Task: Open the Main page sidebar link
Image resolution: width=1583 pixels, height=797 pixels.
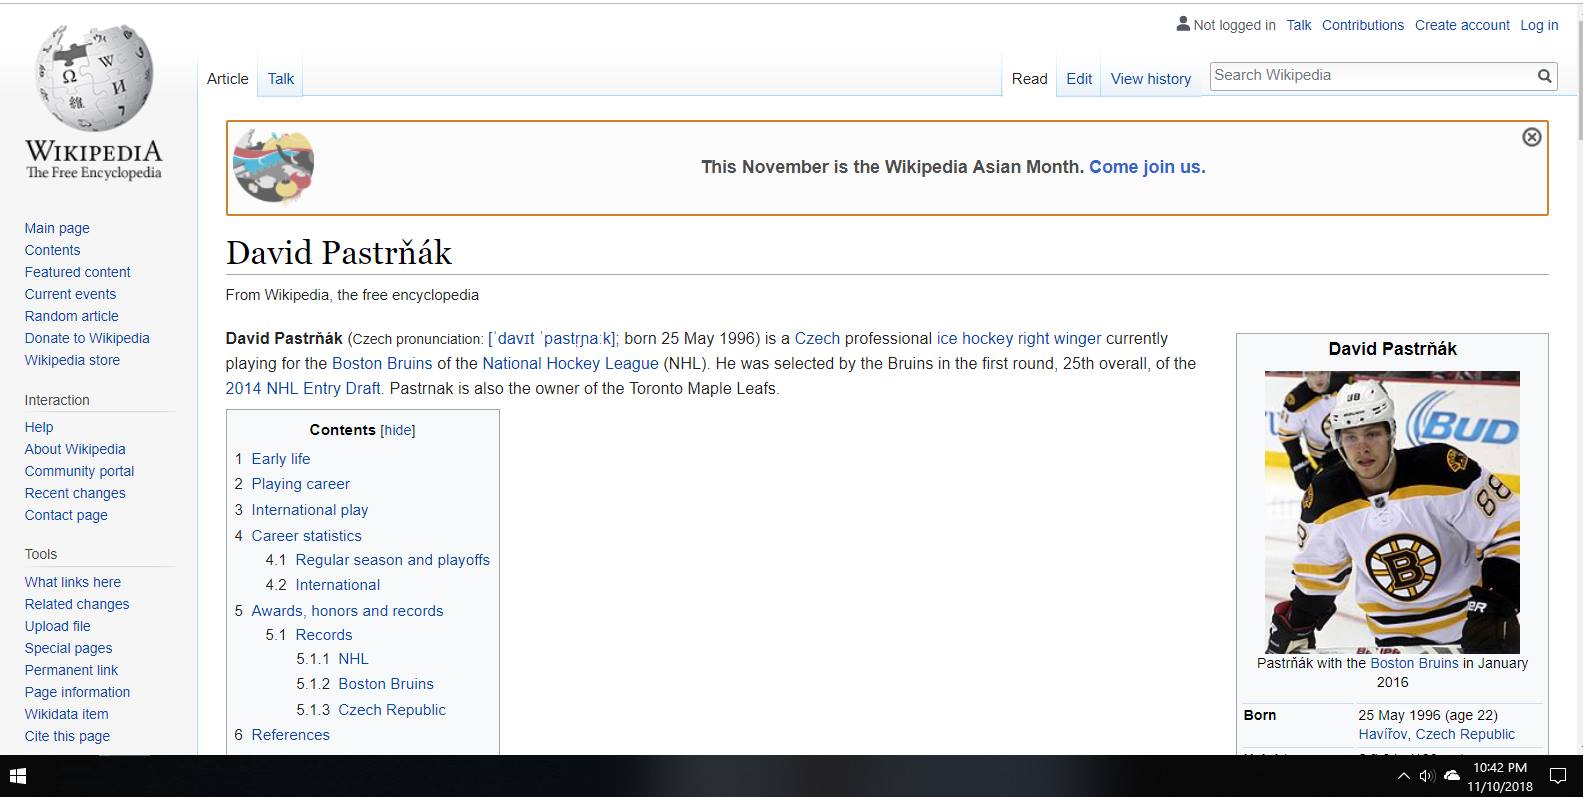Action: (x=57, y=228)
